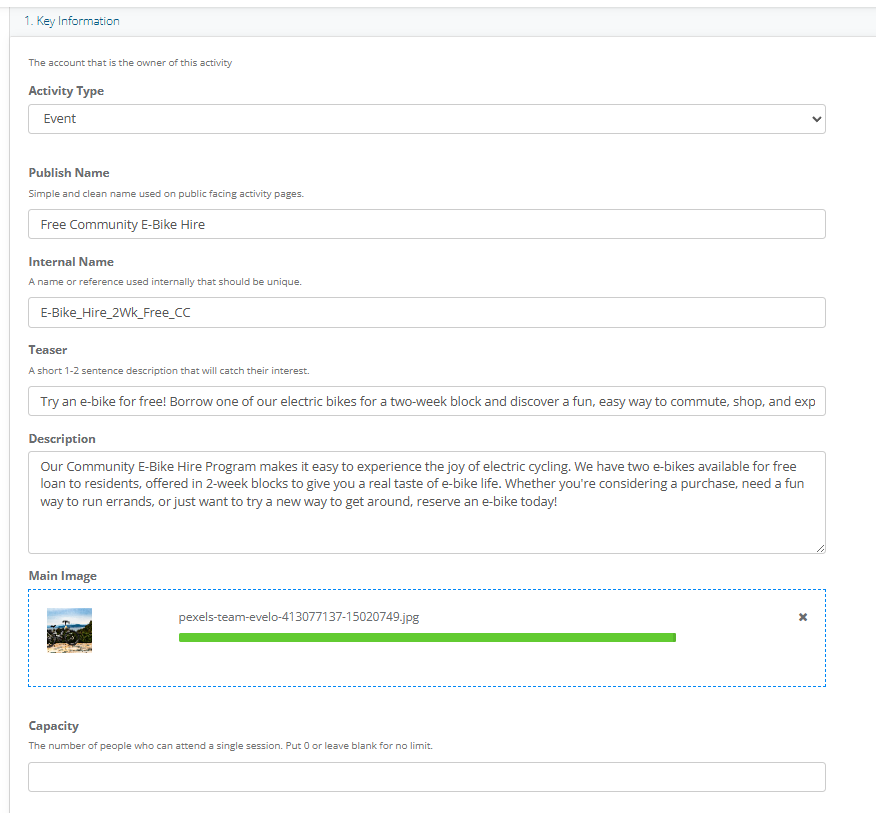Click the Activity Type label
This screenshot has height=813, width=876.
(66, 91)
